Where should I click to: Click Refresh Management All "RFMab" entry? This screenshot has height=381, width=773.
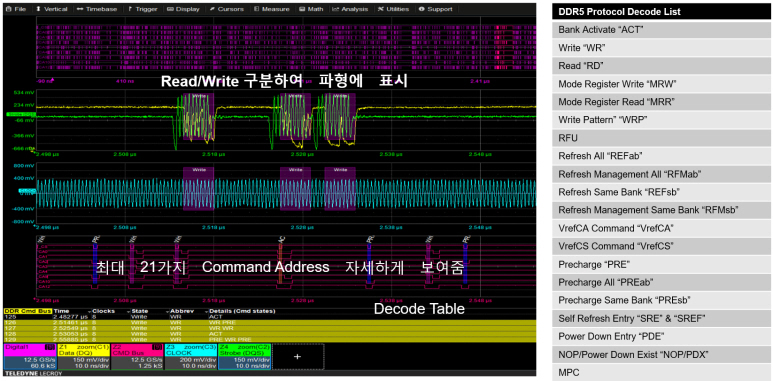coord(662,174)
